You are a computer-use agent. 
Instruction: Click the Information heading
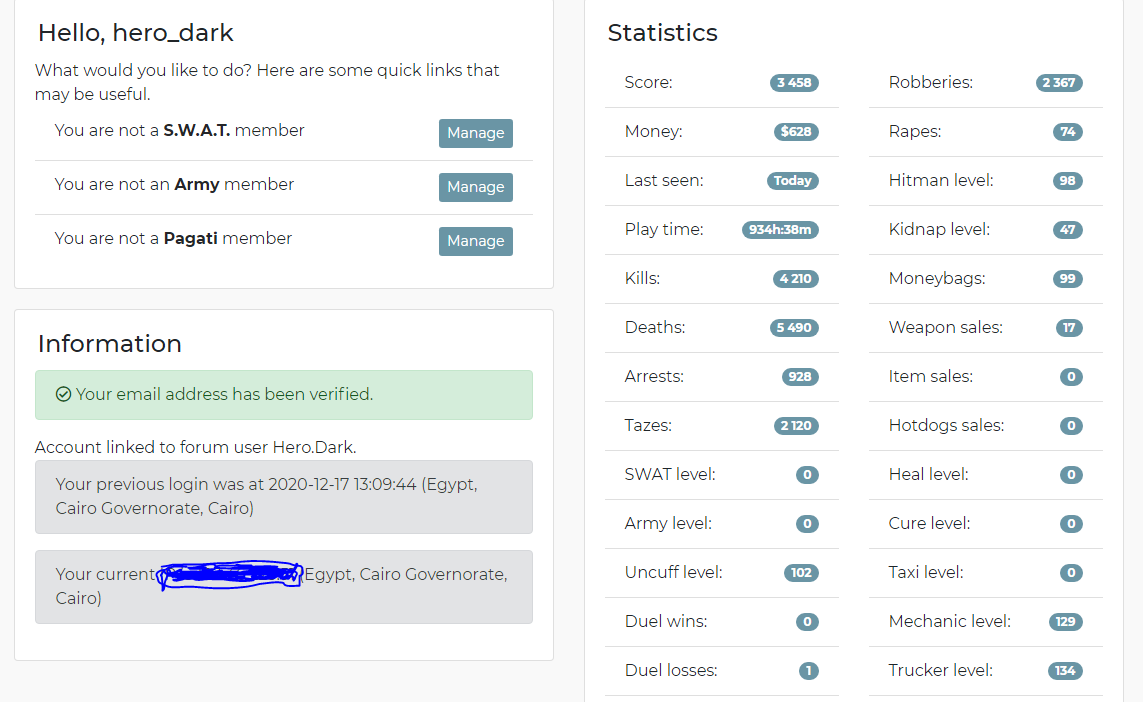coord(109,344)
